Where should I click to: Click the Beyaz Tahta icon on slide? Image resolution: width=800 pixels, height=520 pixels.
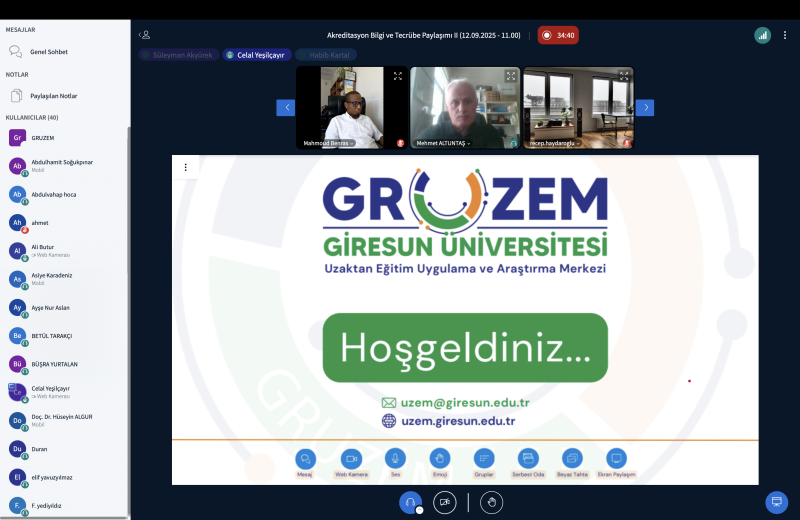pyautogui.click(x=572, y=459)
